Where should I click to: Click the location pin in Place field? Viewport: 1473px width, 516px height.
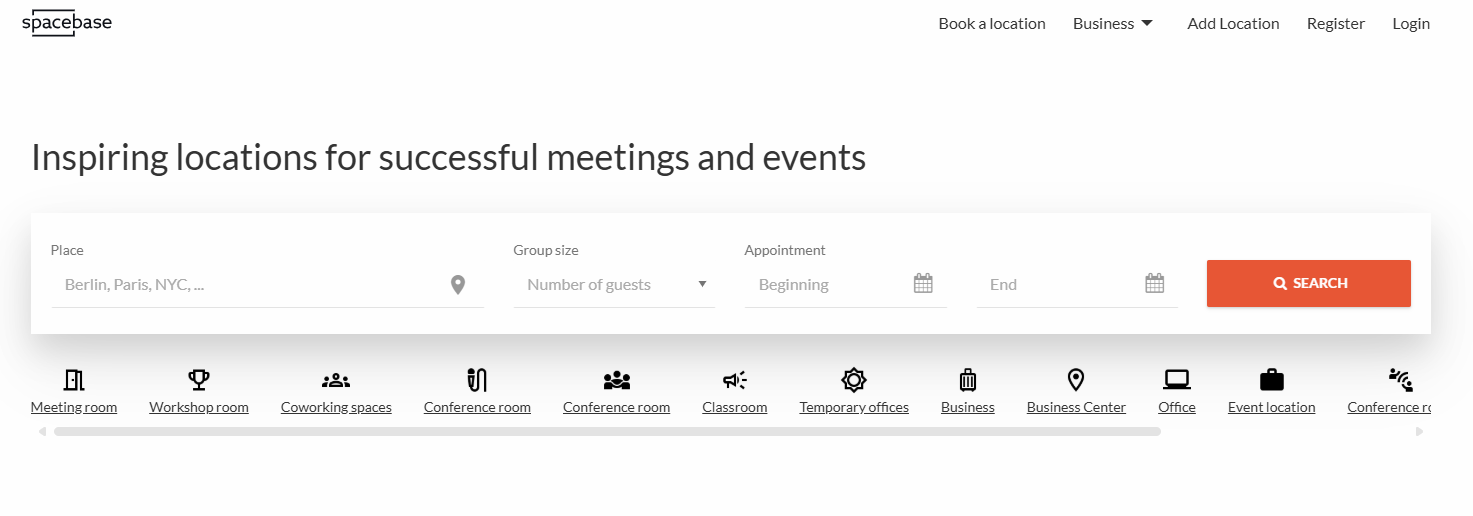458,285
